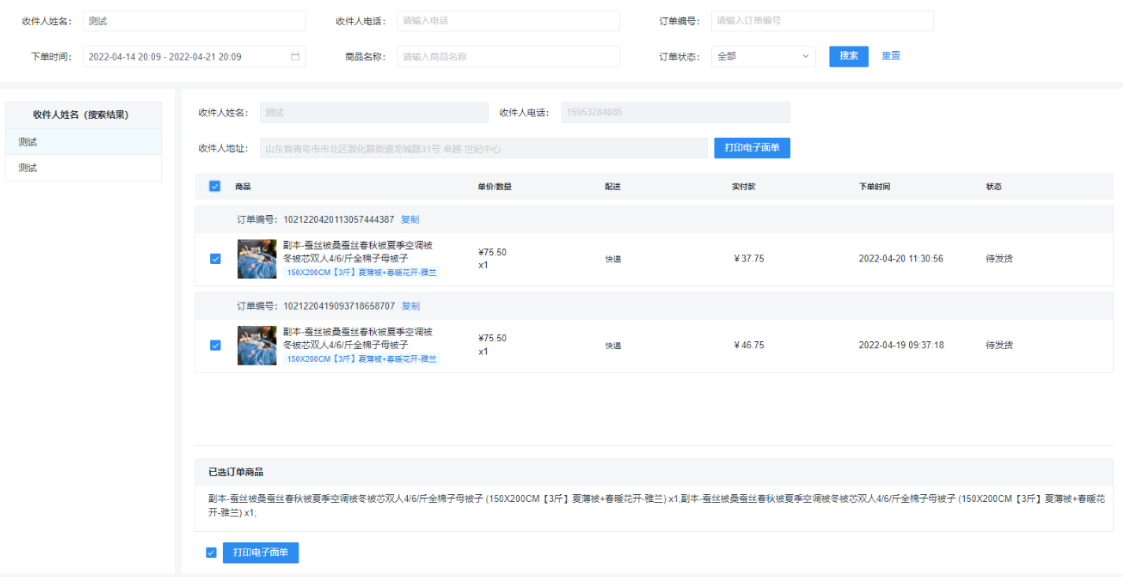
Task: Click the product name search input
Action: point(507,57)
